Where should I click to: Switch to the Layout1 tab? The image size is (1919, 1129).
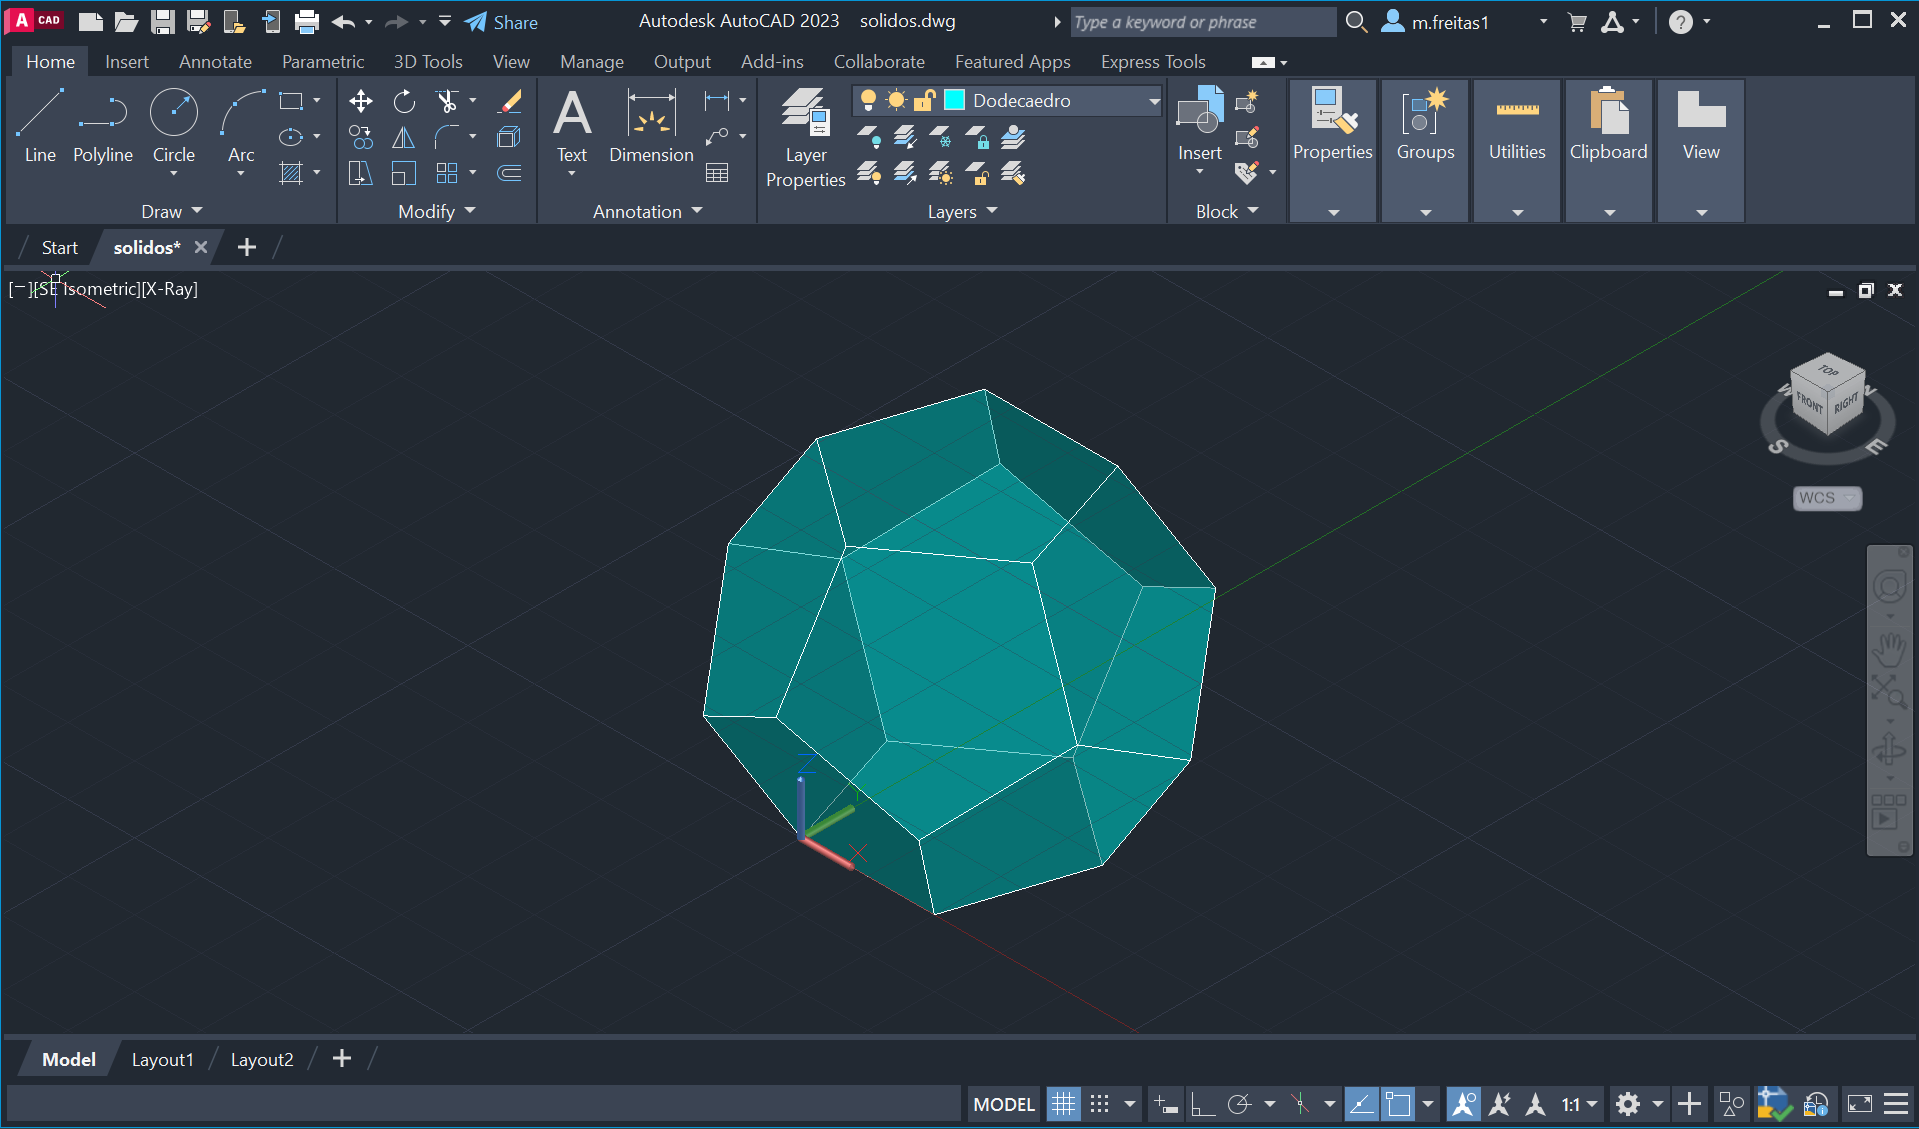tap(162, 1059)
